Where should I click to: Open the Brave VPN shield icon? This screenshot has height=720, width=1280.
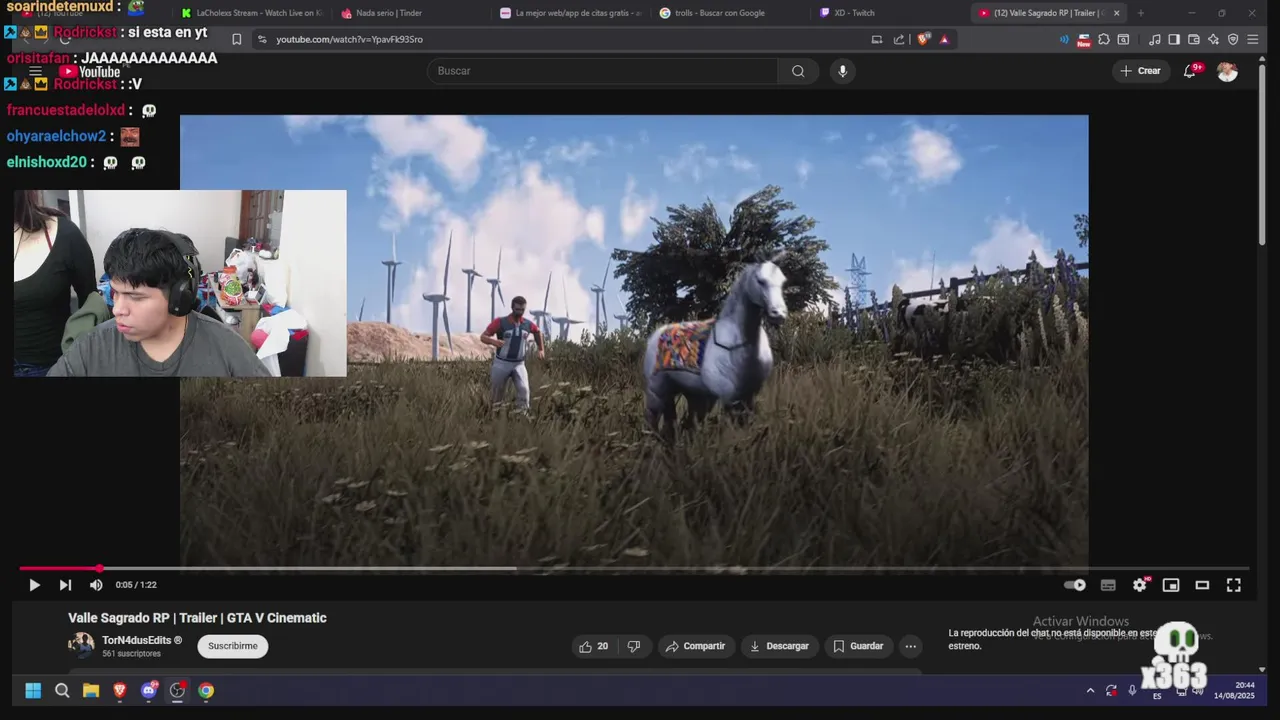1233,39
